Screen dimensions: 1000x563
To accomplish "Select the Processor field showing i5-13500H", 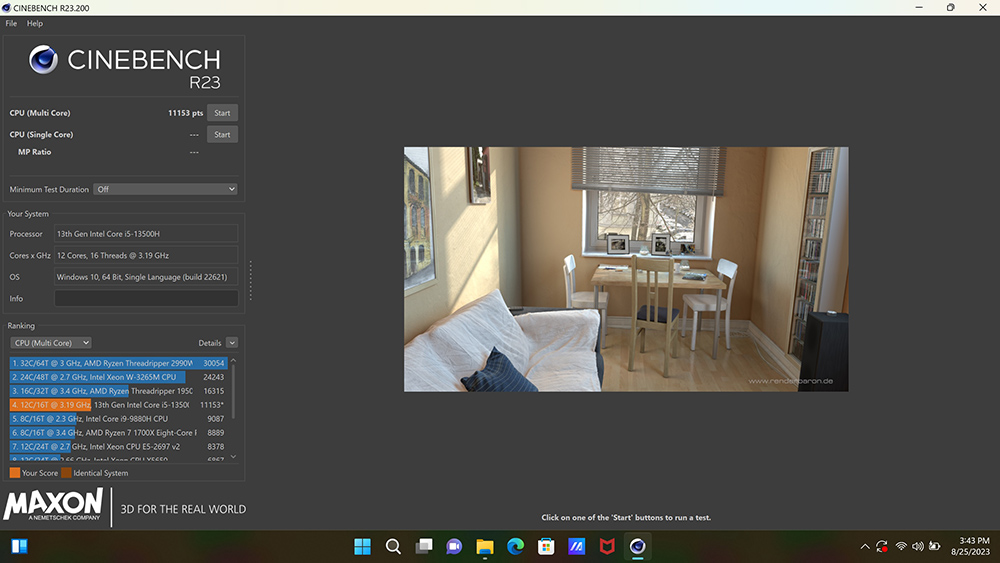I will [x=146, y=234].
